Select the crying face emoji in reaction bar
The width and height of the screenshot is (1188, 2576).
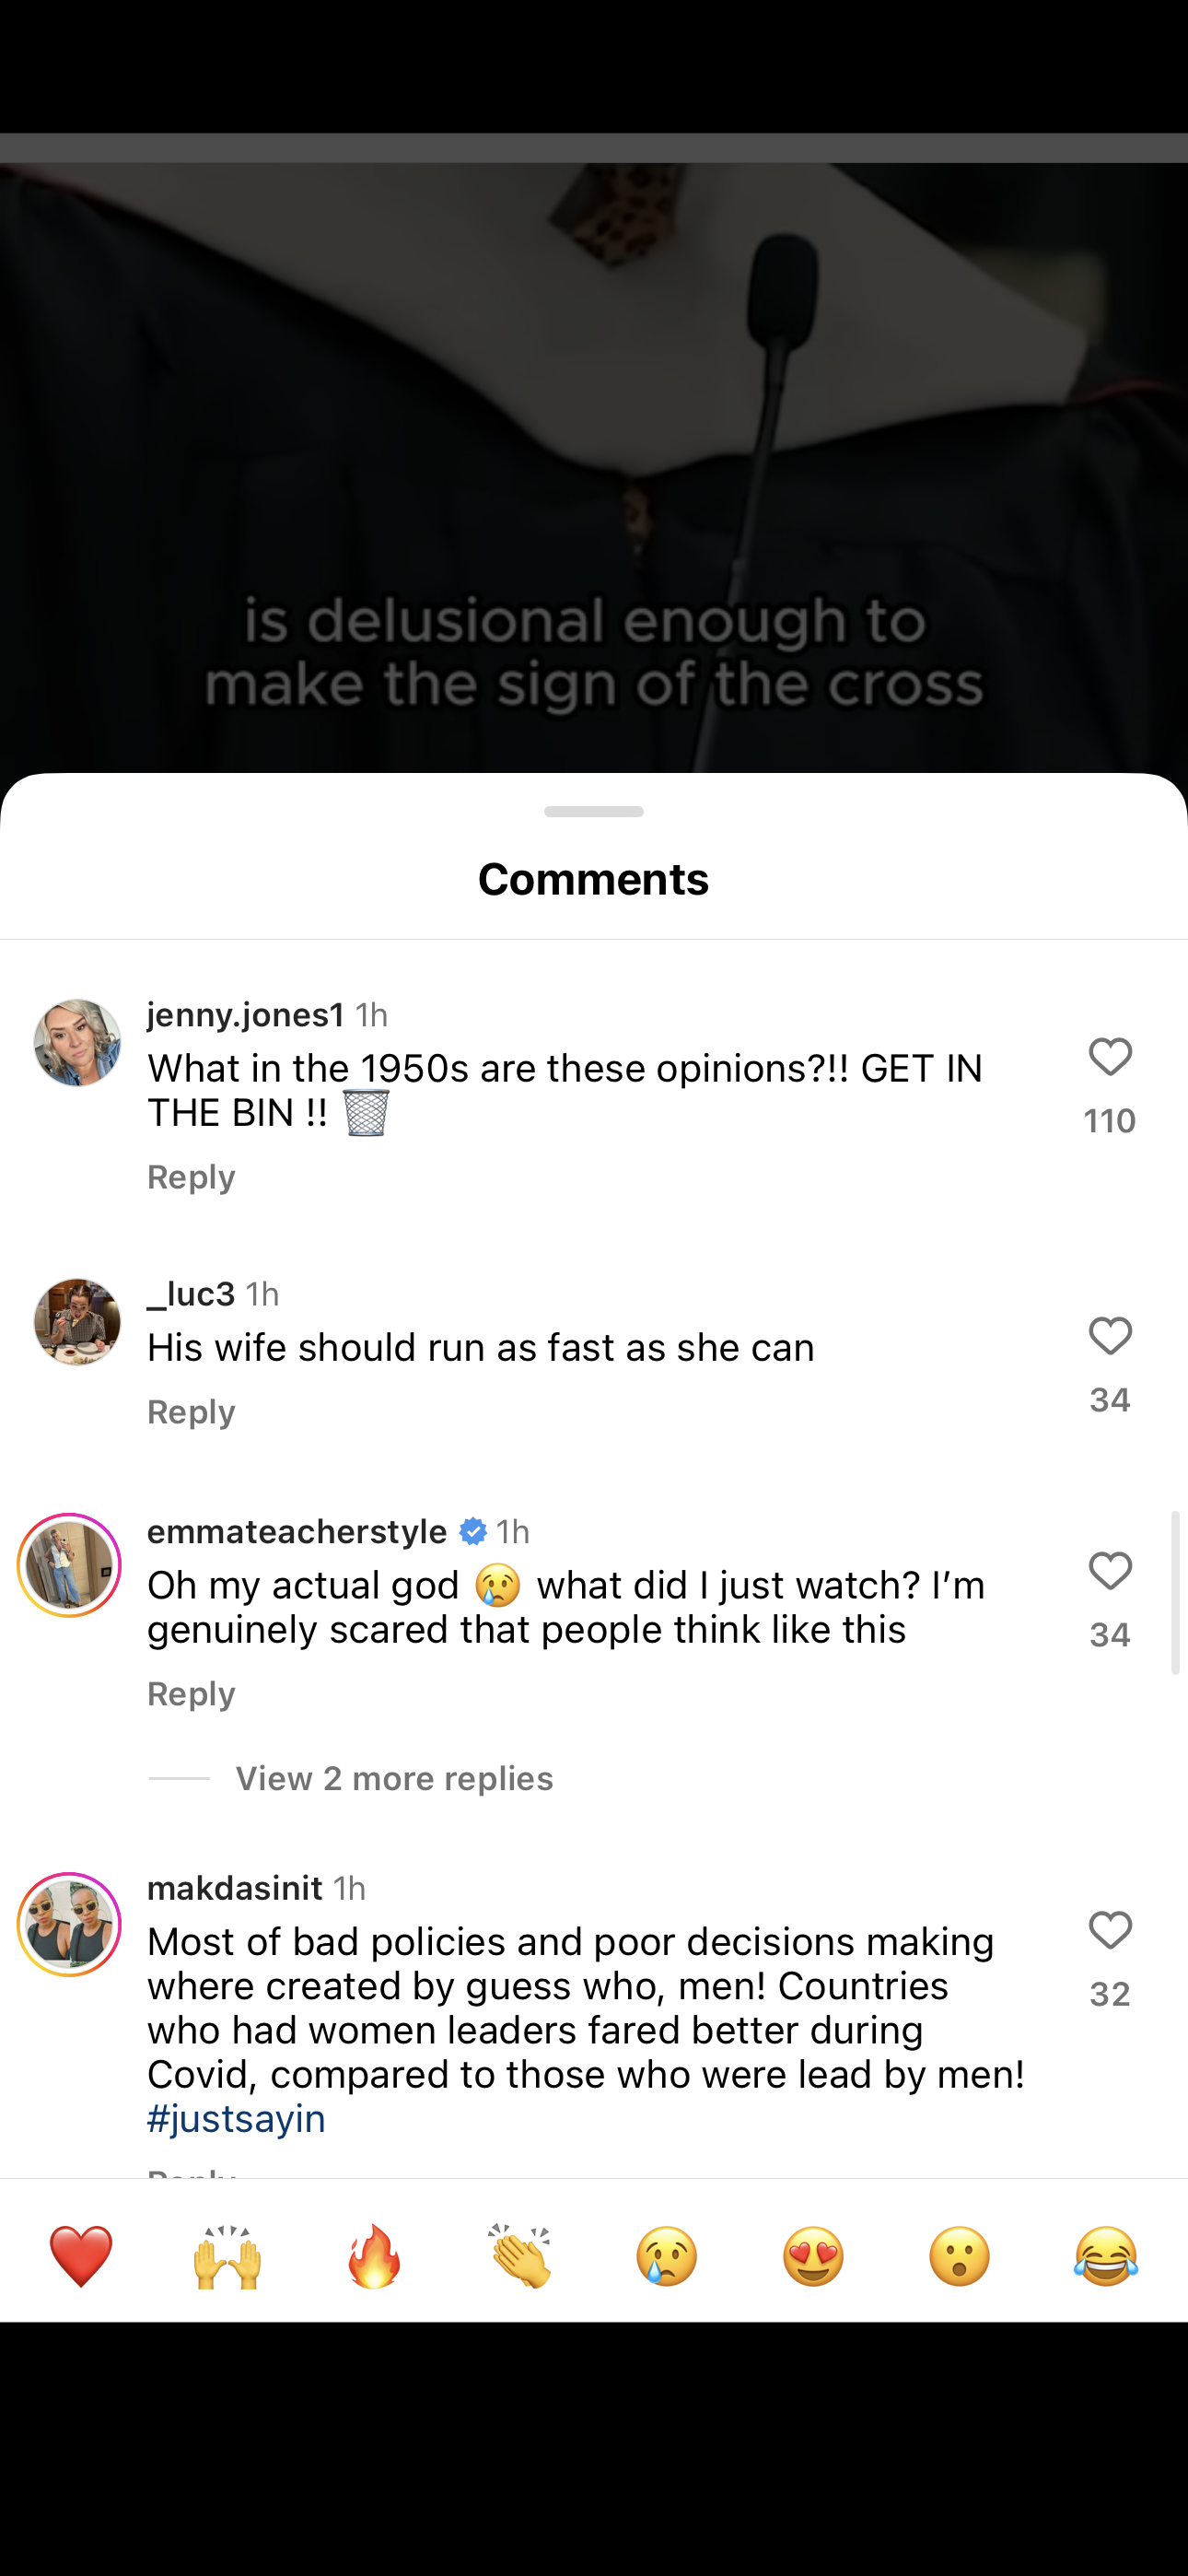click(x=667, y=2256)
